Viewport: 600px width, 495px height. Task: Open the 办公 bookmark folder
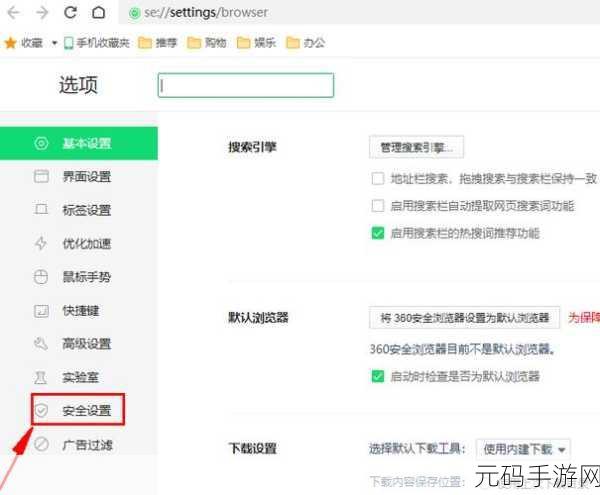pyautogui.click(x=305, y=43)
